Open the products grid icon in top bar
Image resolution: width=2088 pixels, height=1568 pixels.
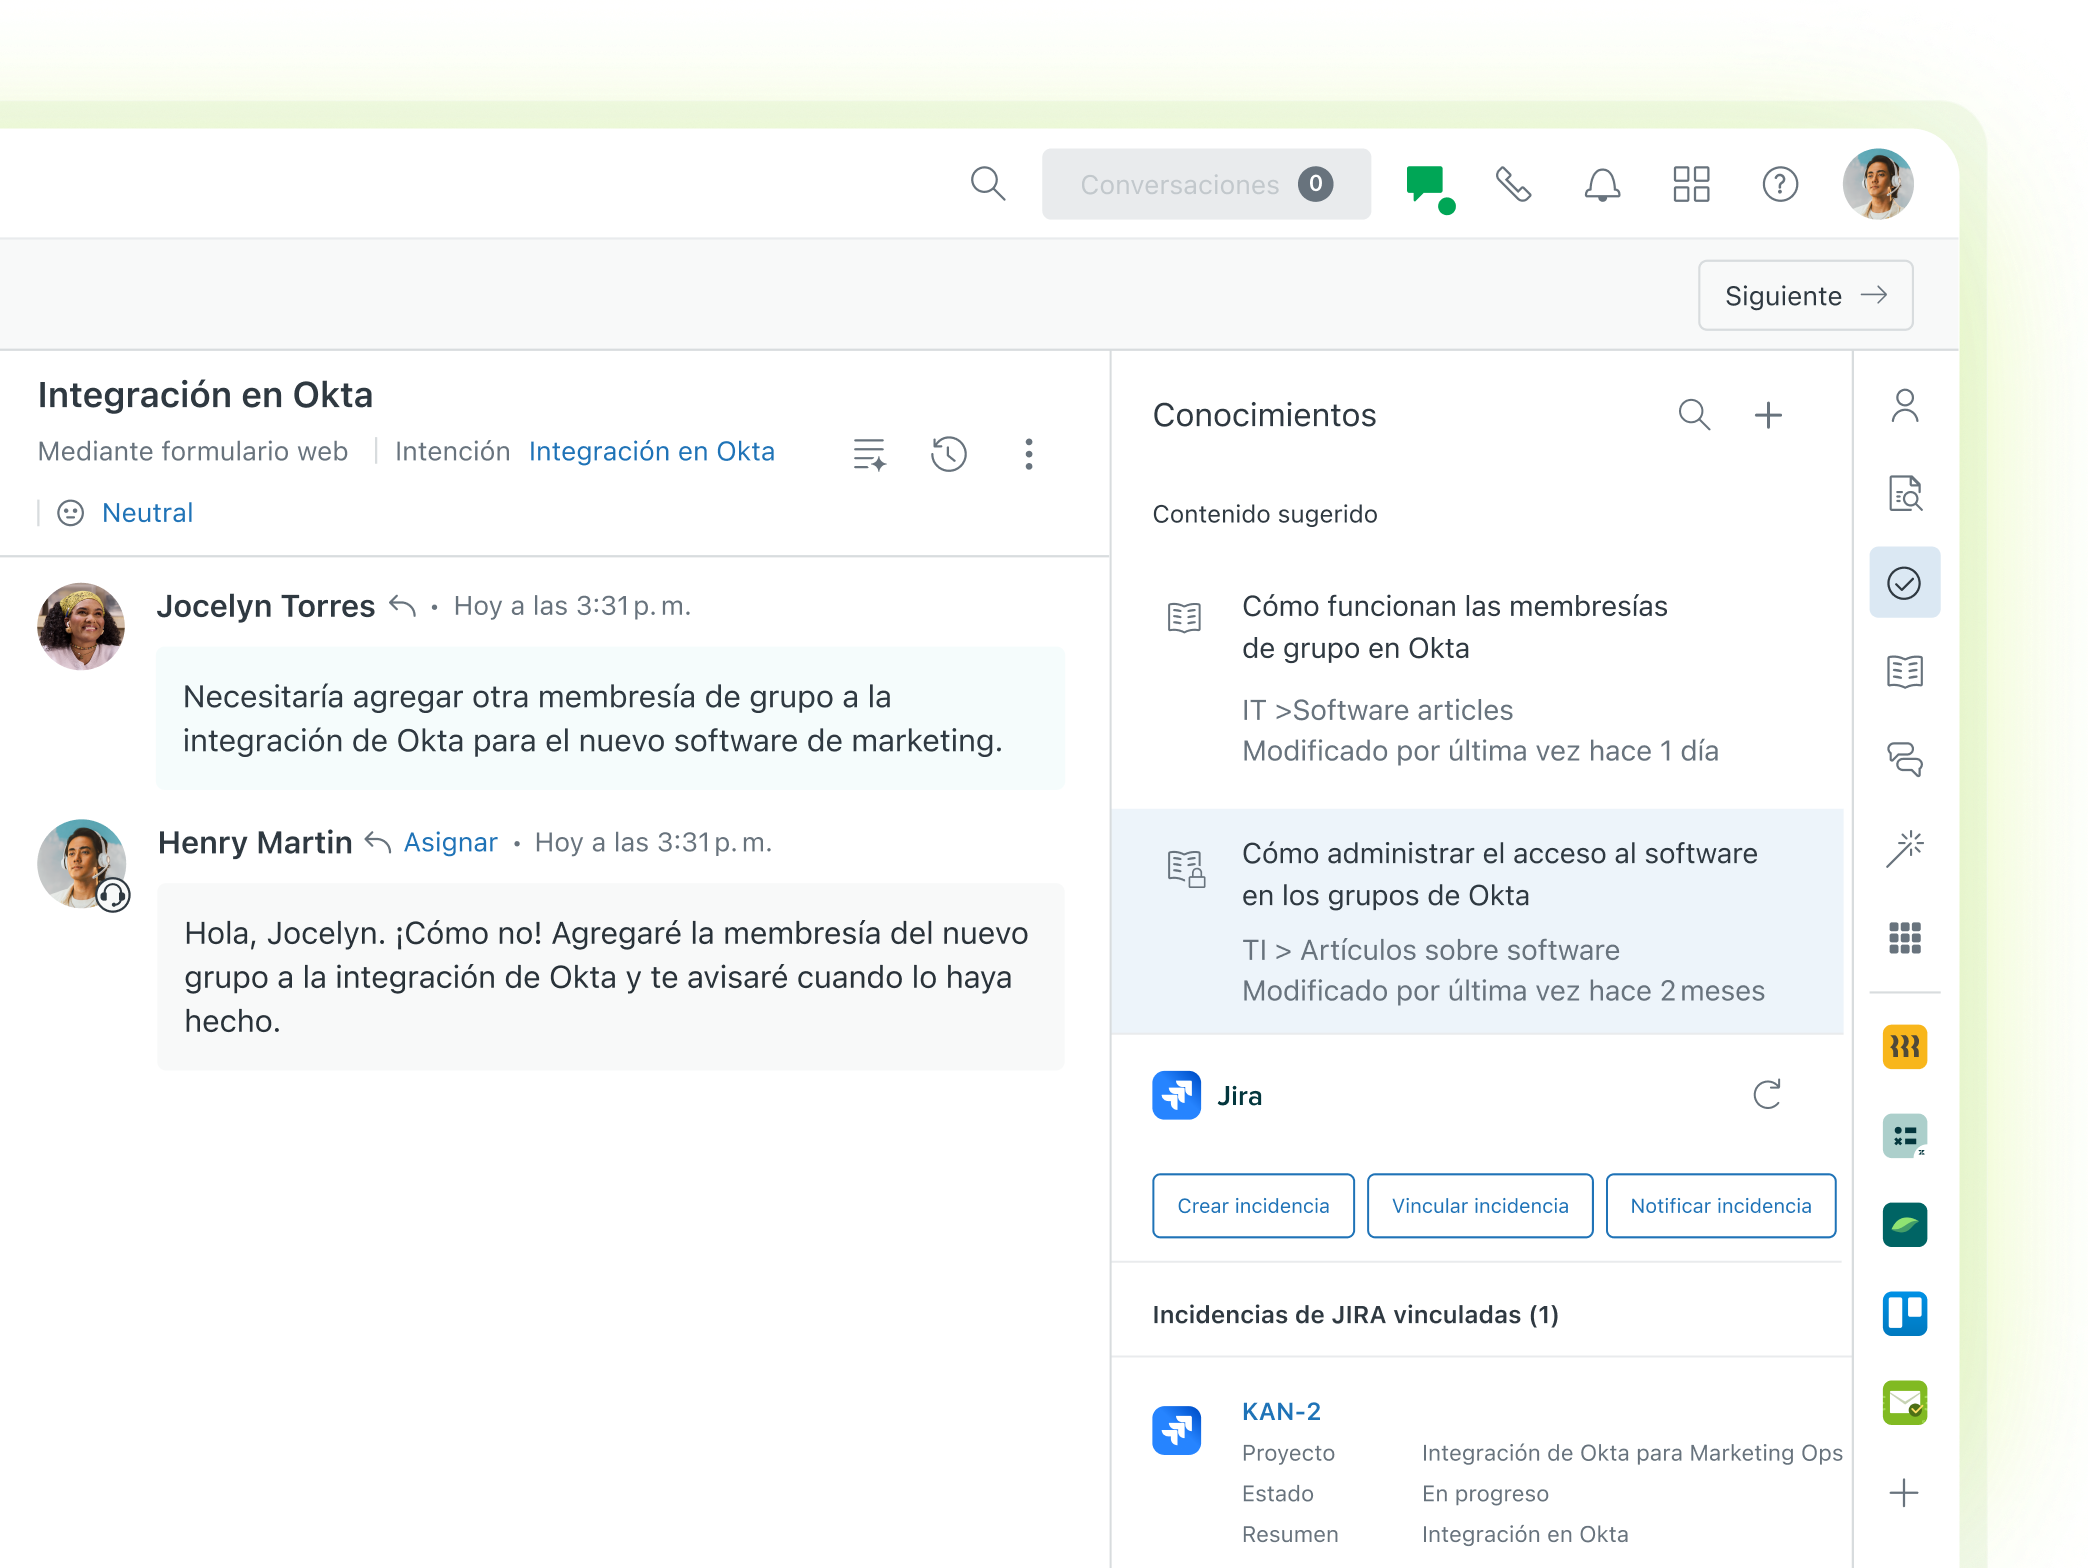point(1691,184)
